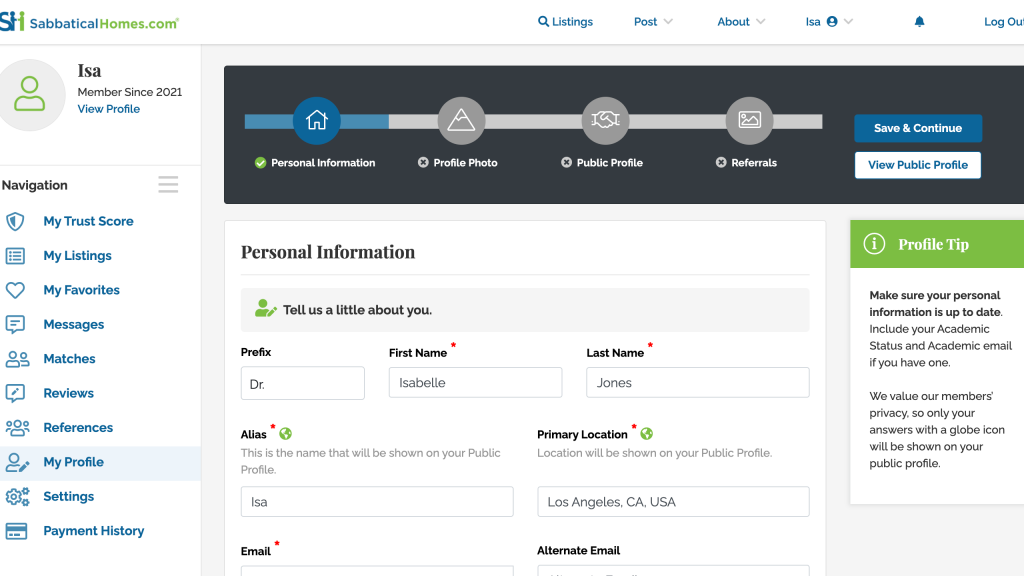1024x576 pixels.
Task: Click the View Public Profile button
Action: click(917, 165)
